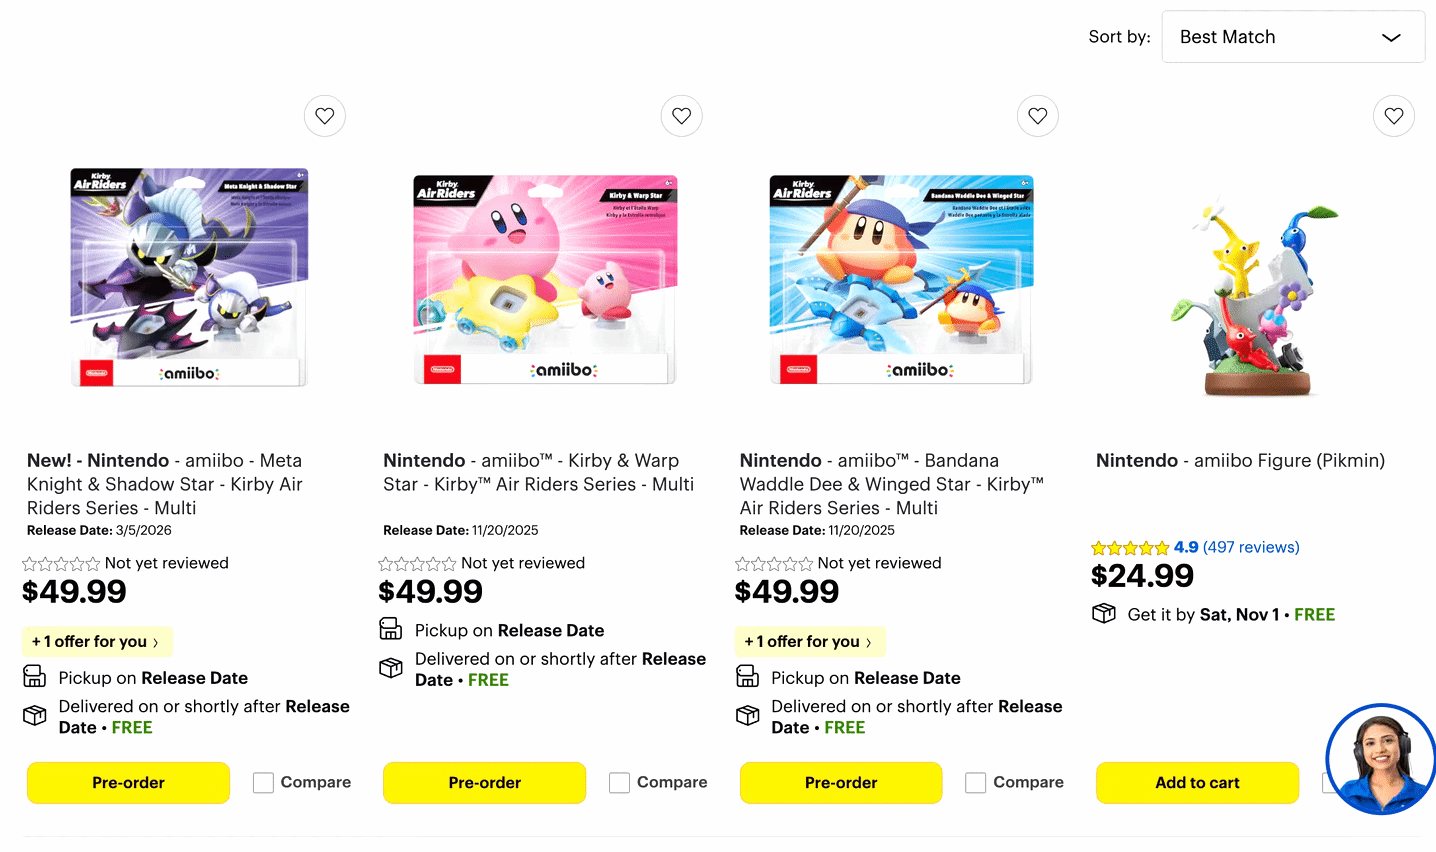
Task: Expand Bandana Waddle Dee '+1 offer for you'
Action: [x=809, y=642]
